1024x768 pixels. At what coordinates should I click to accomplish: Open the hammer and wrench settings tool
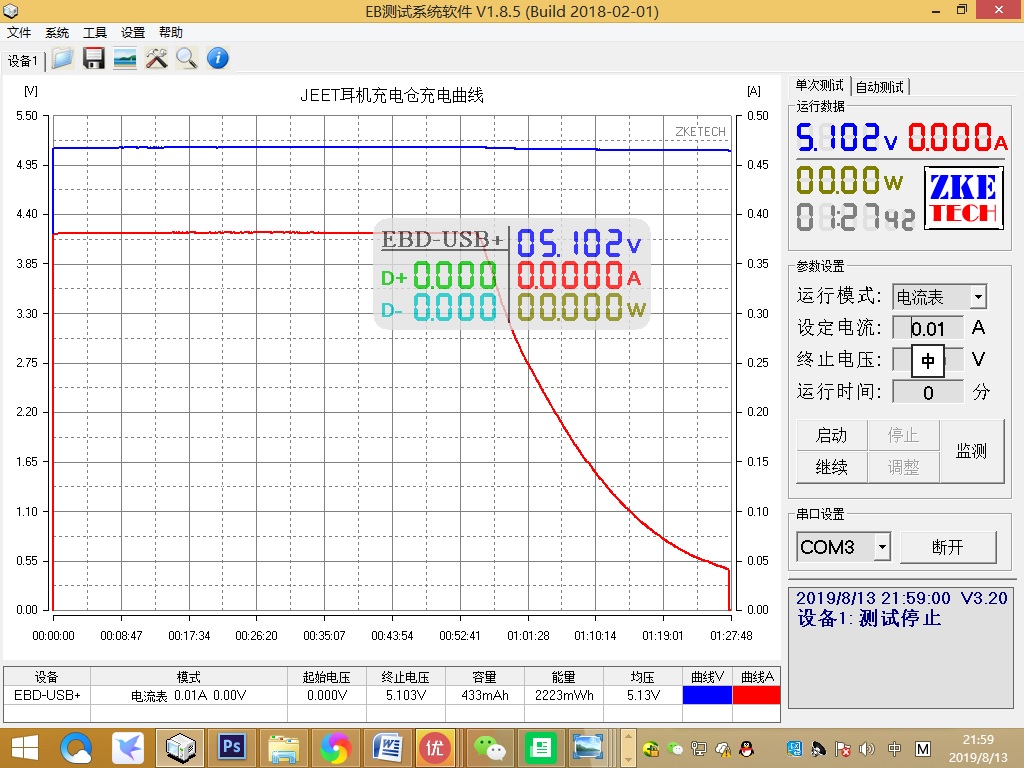pos(156,59)
